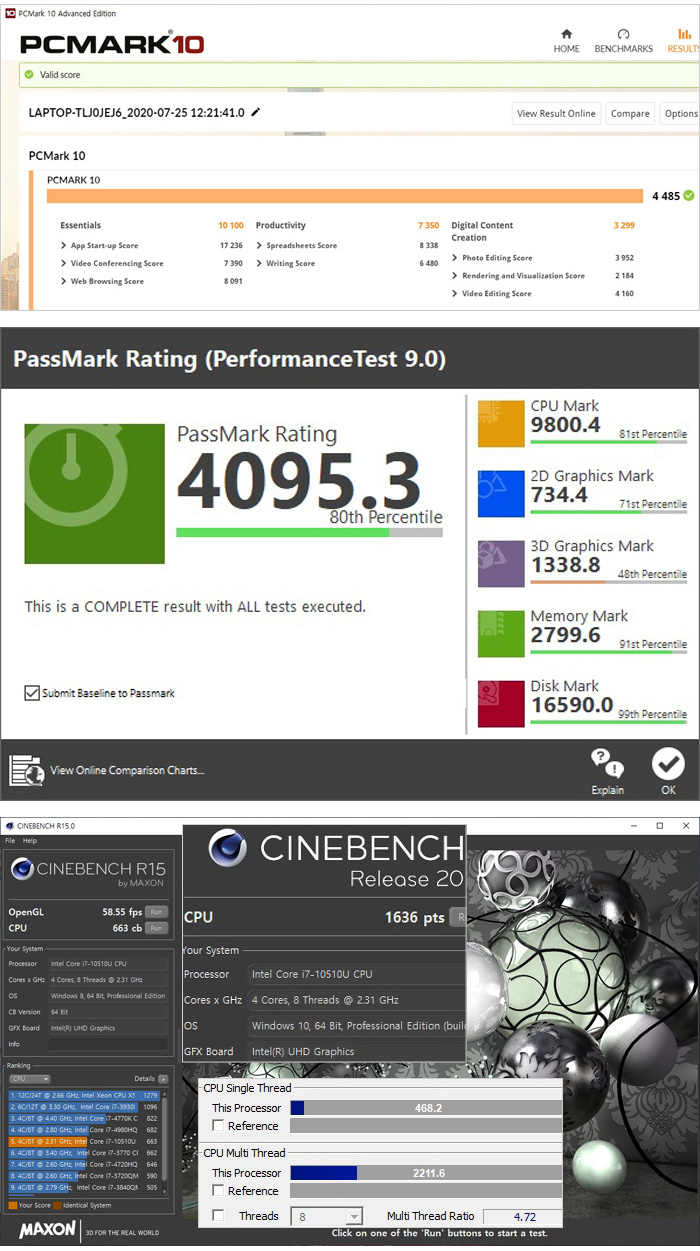Click the Options button in PCMark 10
This screenshot has height=1251, width=700.
point(680,113)
